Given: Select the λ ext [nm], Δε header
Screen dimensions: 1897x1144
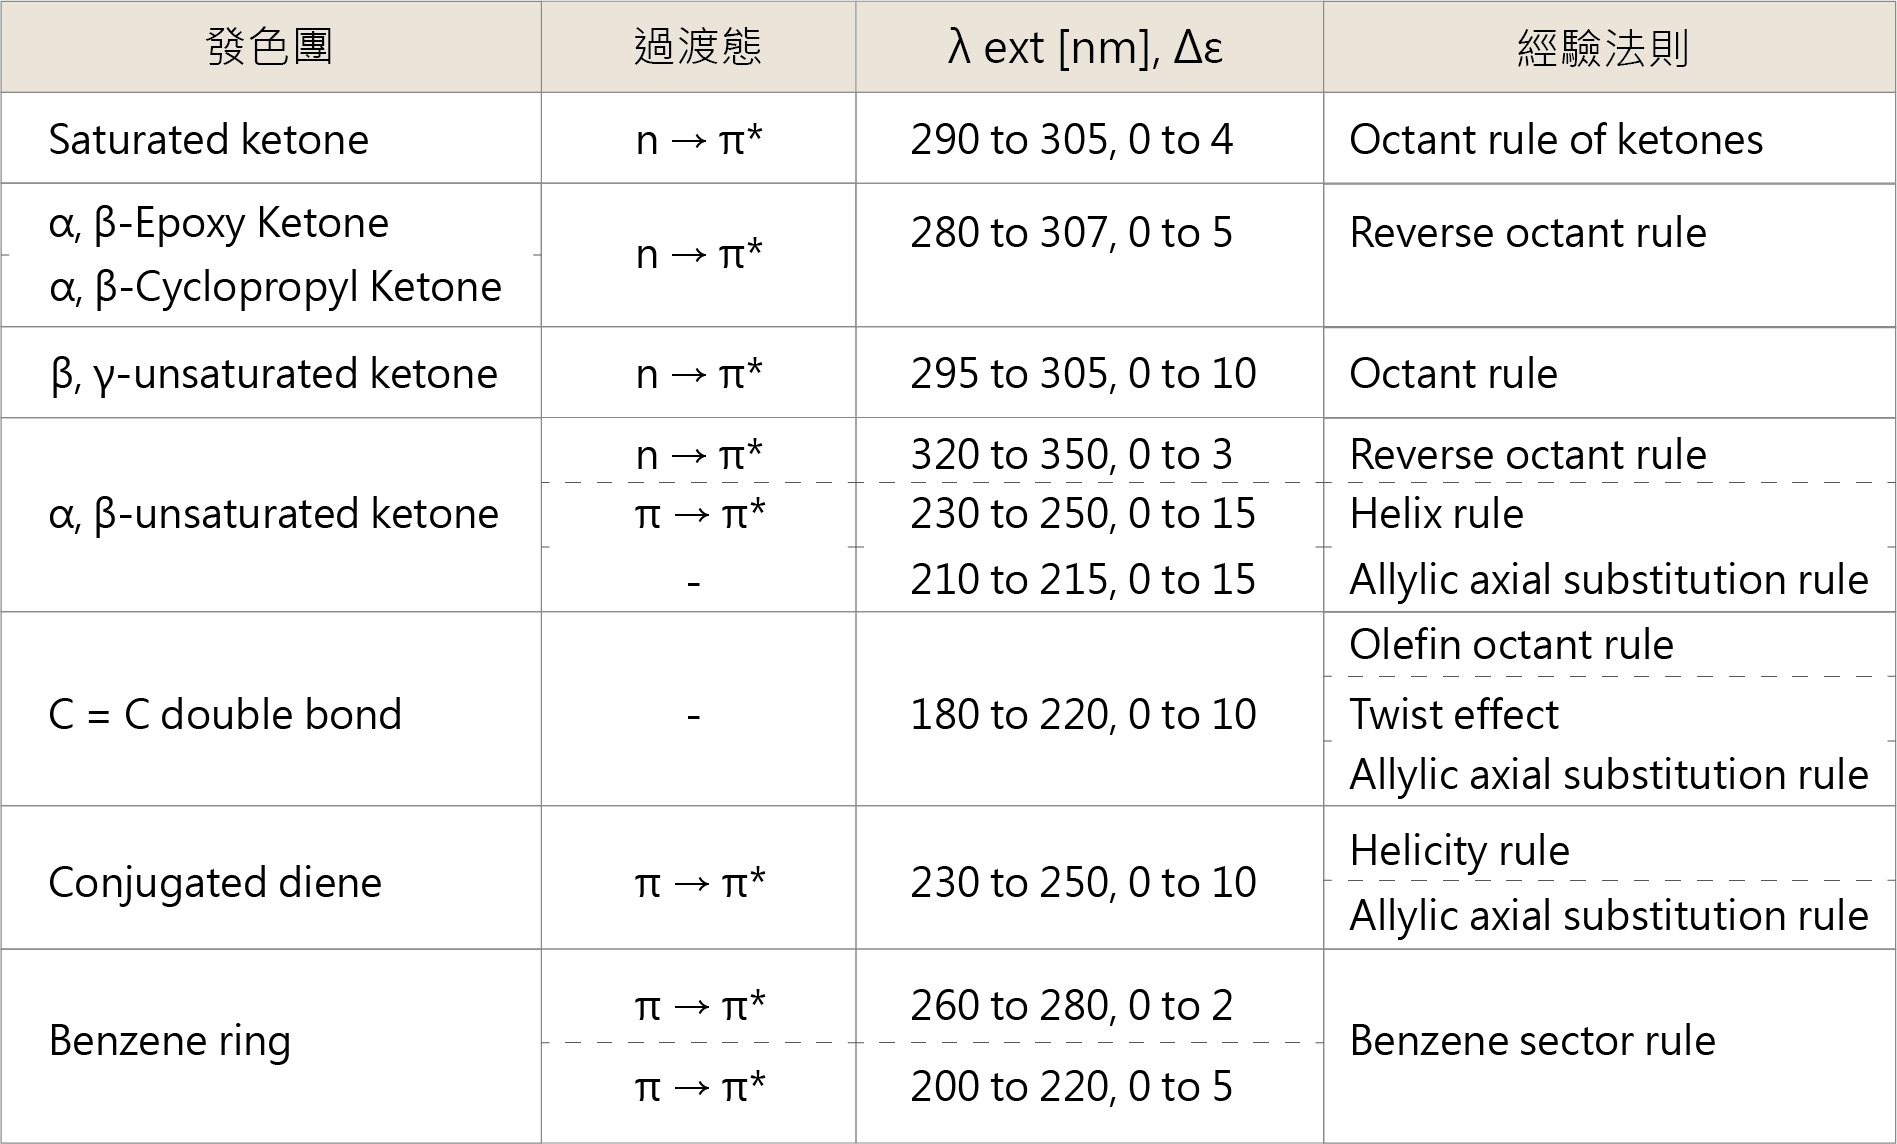Looking at the screenshot, I should (x=1086, y=47).
